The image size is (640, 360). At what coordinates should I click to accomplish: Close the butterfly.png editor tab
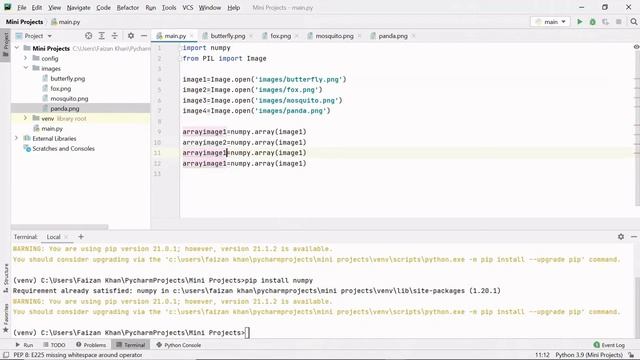coord(251,36)
